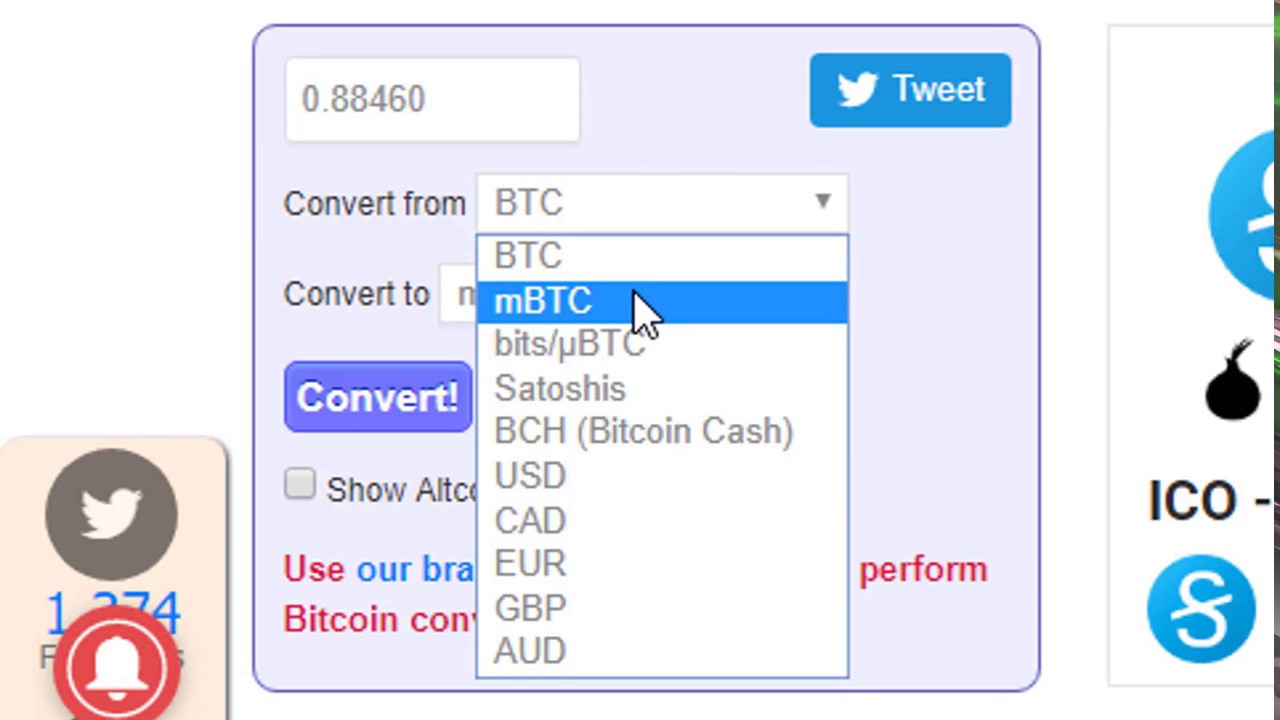Click the black Tor onion icon
1280x720 pixels.
point(1233,382)
